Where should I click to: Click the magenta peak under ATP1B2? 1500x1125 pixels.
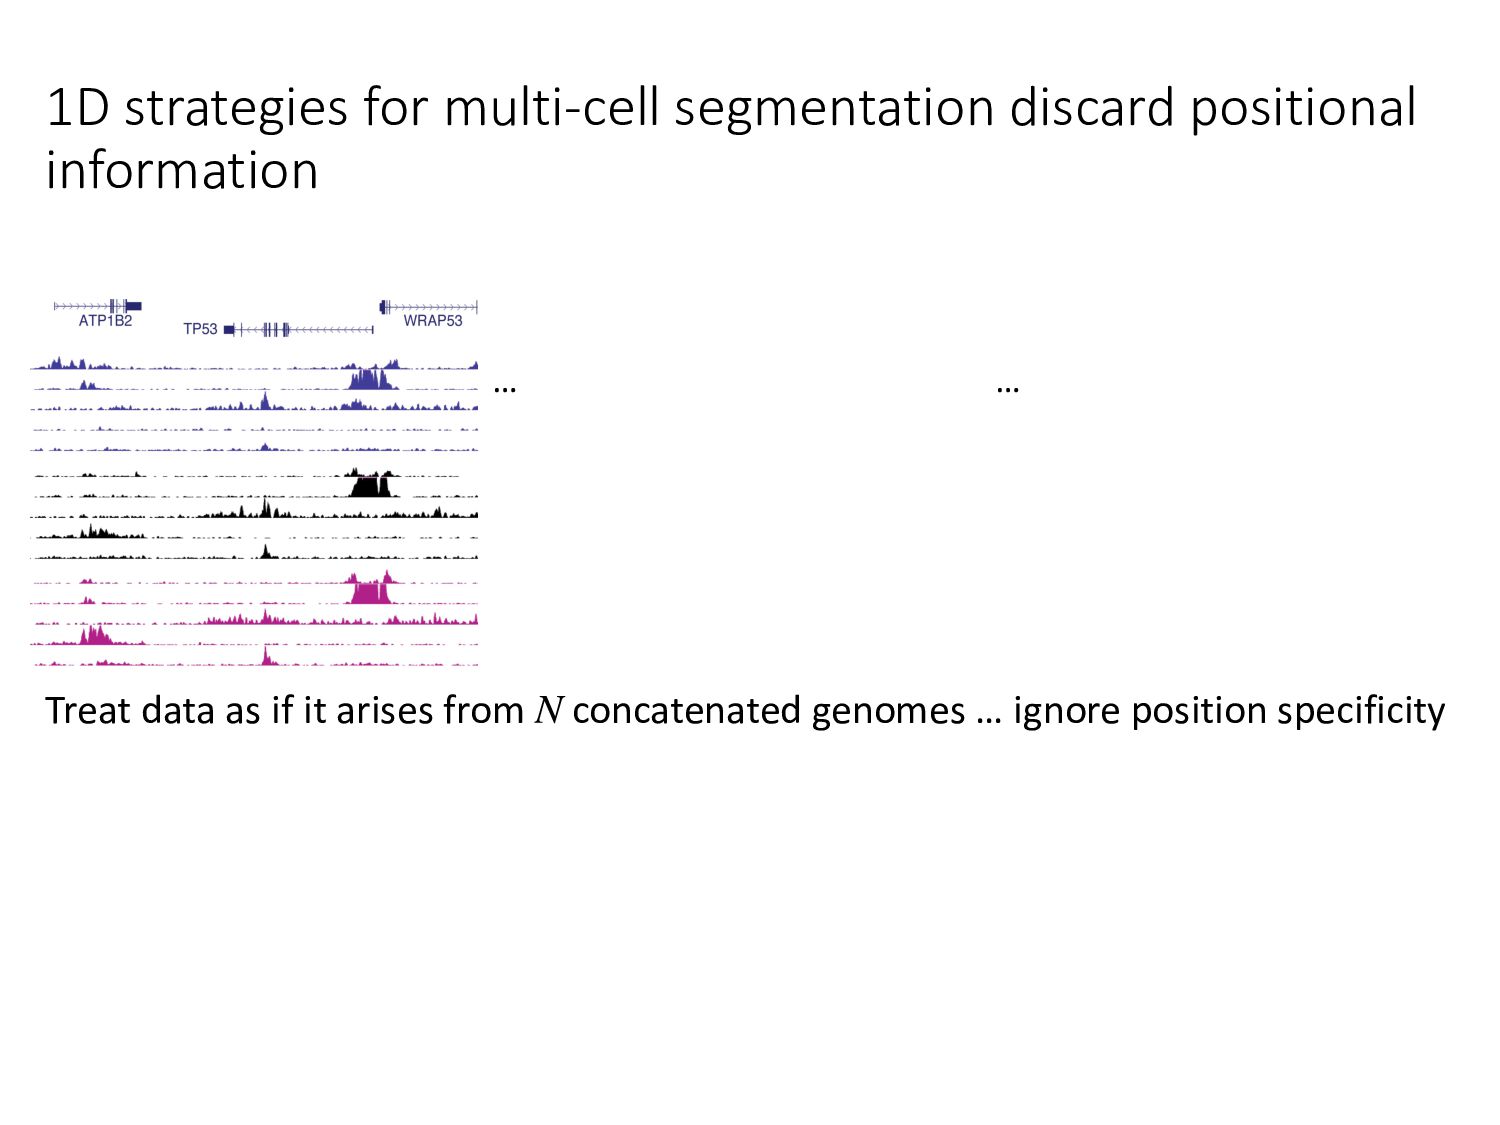[96, 636]
